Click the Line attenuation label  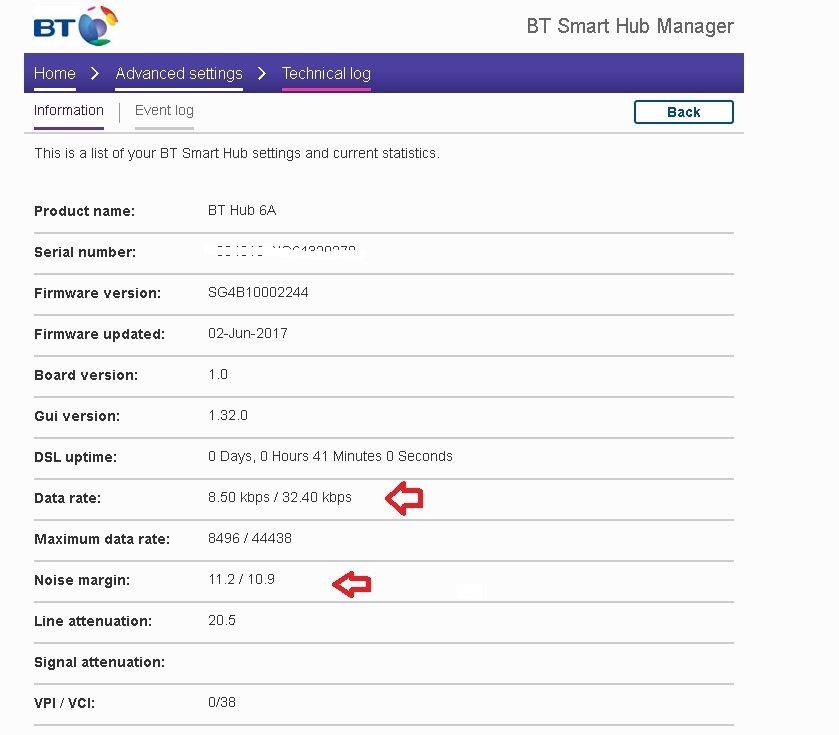coord(93,621)
